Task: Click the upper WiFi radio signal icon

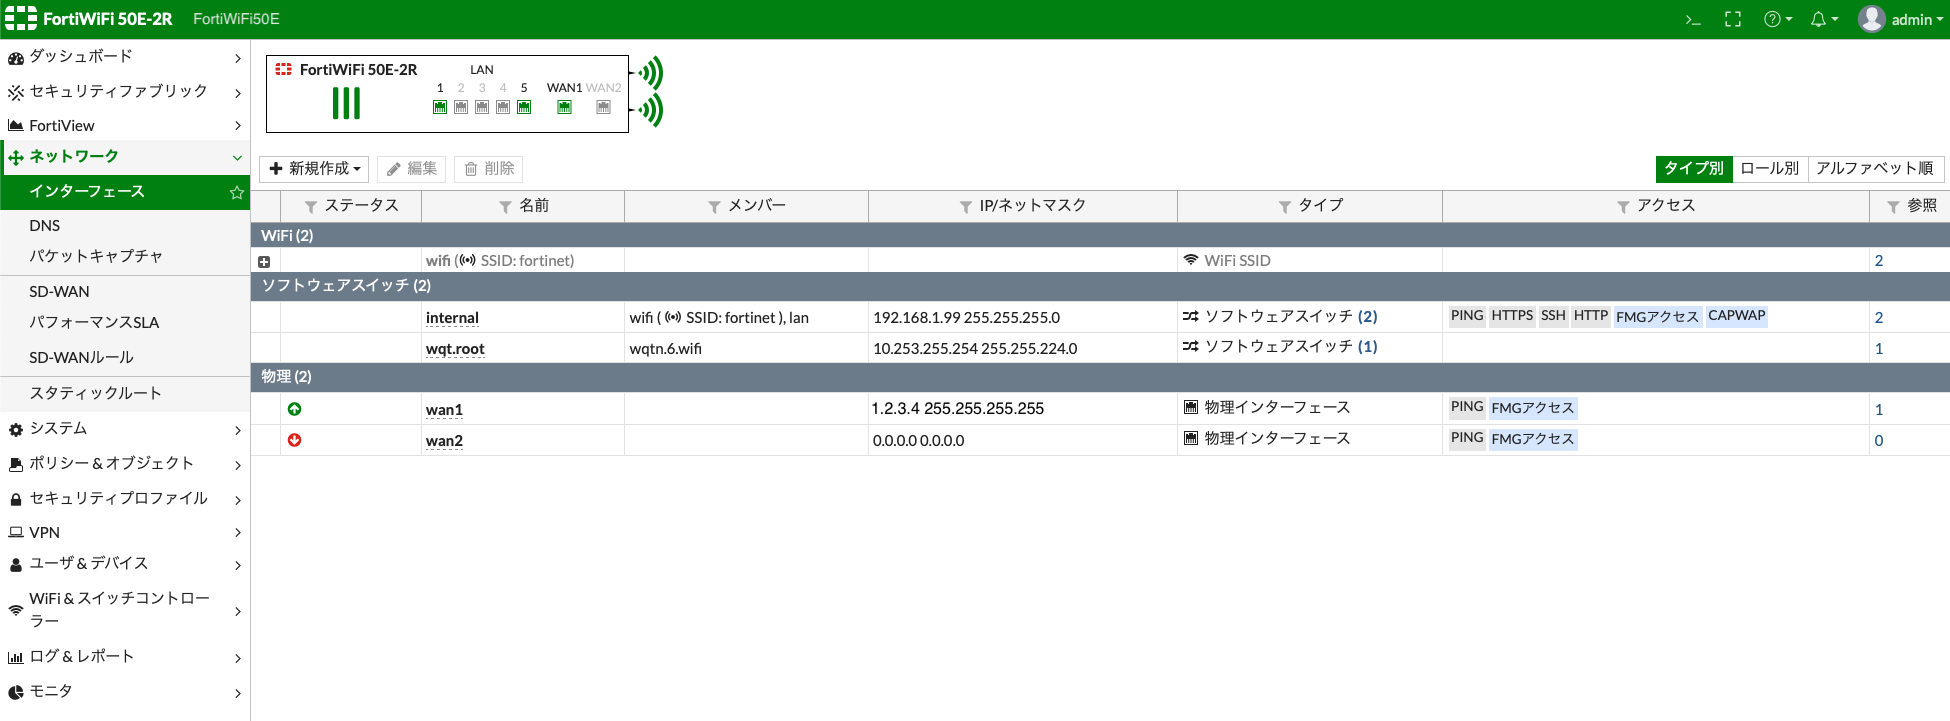Action: pos(651,73)
